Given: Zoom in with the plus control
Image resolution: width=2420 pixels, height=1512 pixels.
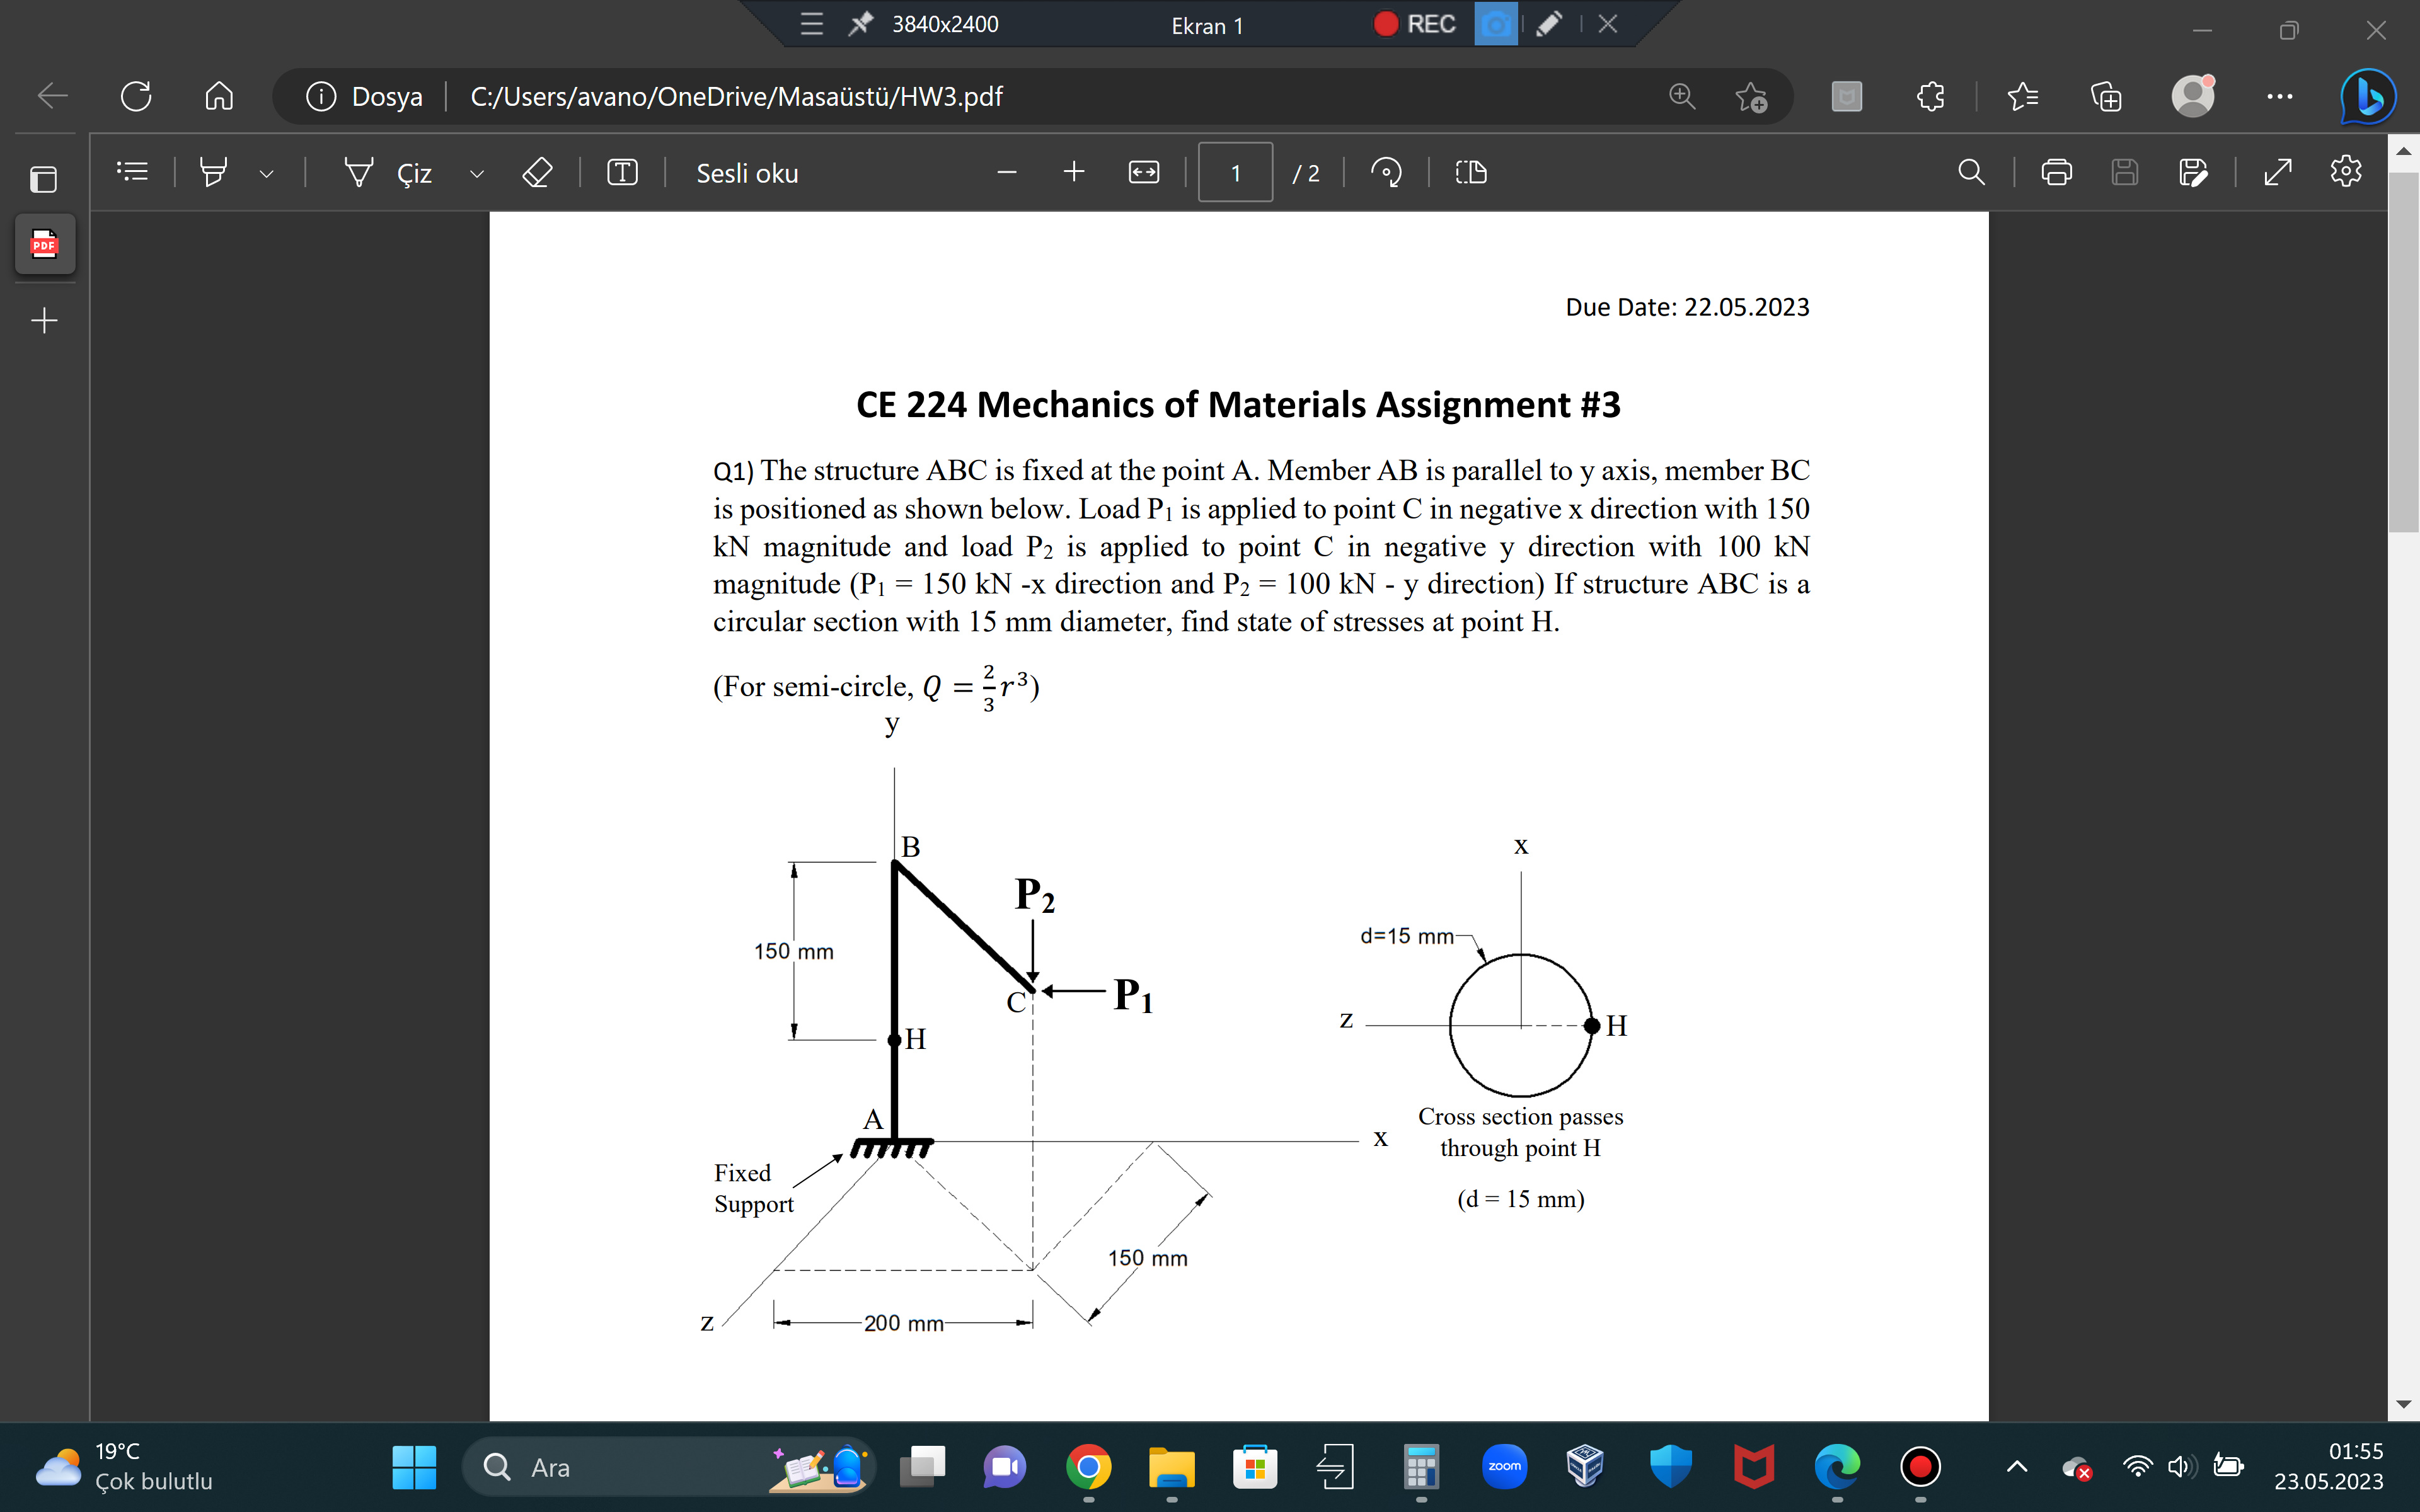Looking at the screenshot, I should point(1073,171).
